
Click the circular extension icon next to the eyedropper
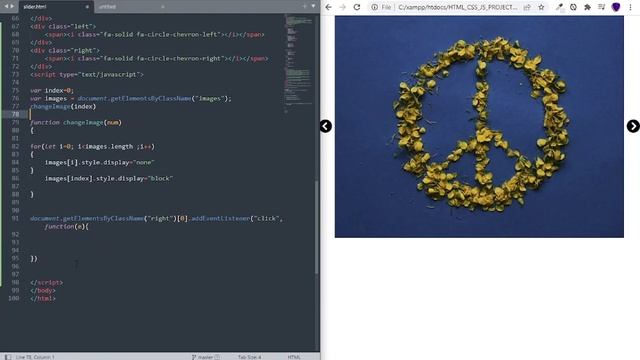pos(573,7)
